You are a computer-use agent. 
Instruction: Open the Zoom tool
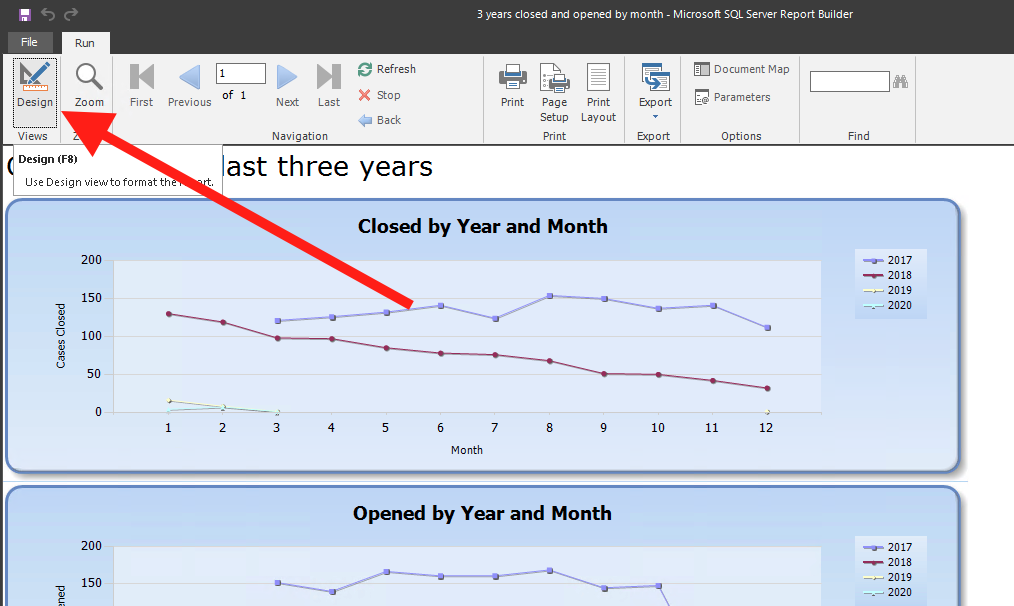(x=89, y=86)
